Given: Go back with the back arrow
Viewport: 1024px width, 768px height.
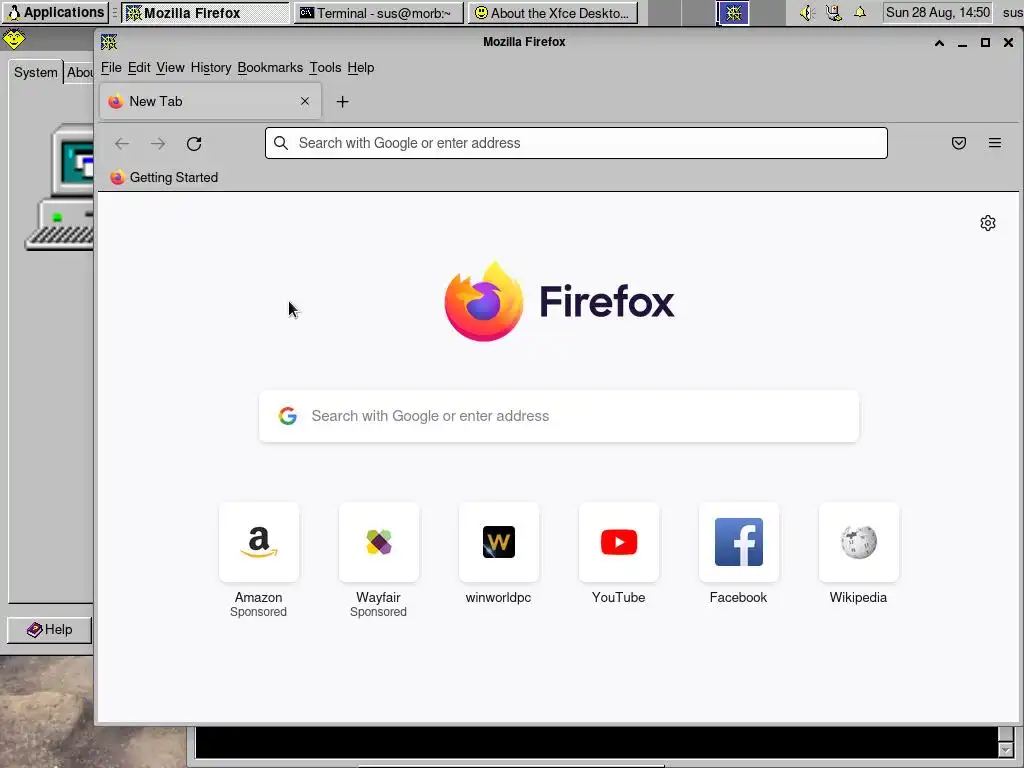Looking at the screenshot, I should [122, 144].
